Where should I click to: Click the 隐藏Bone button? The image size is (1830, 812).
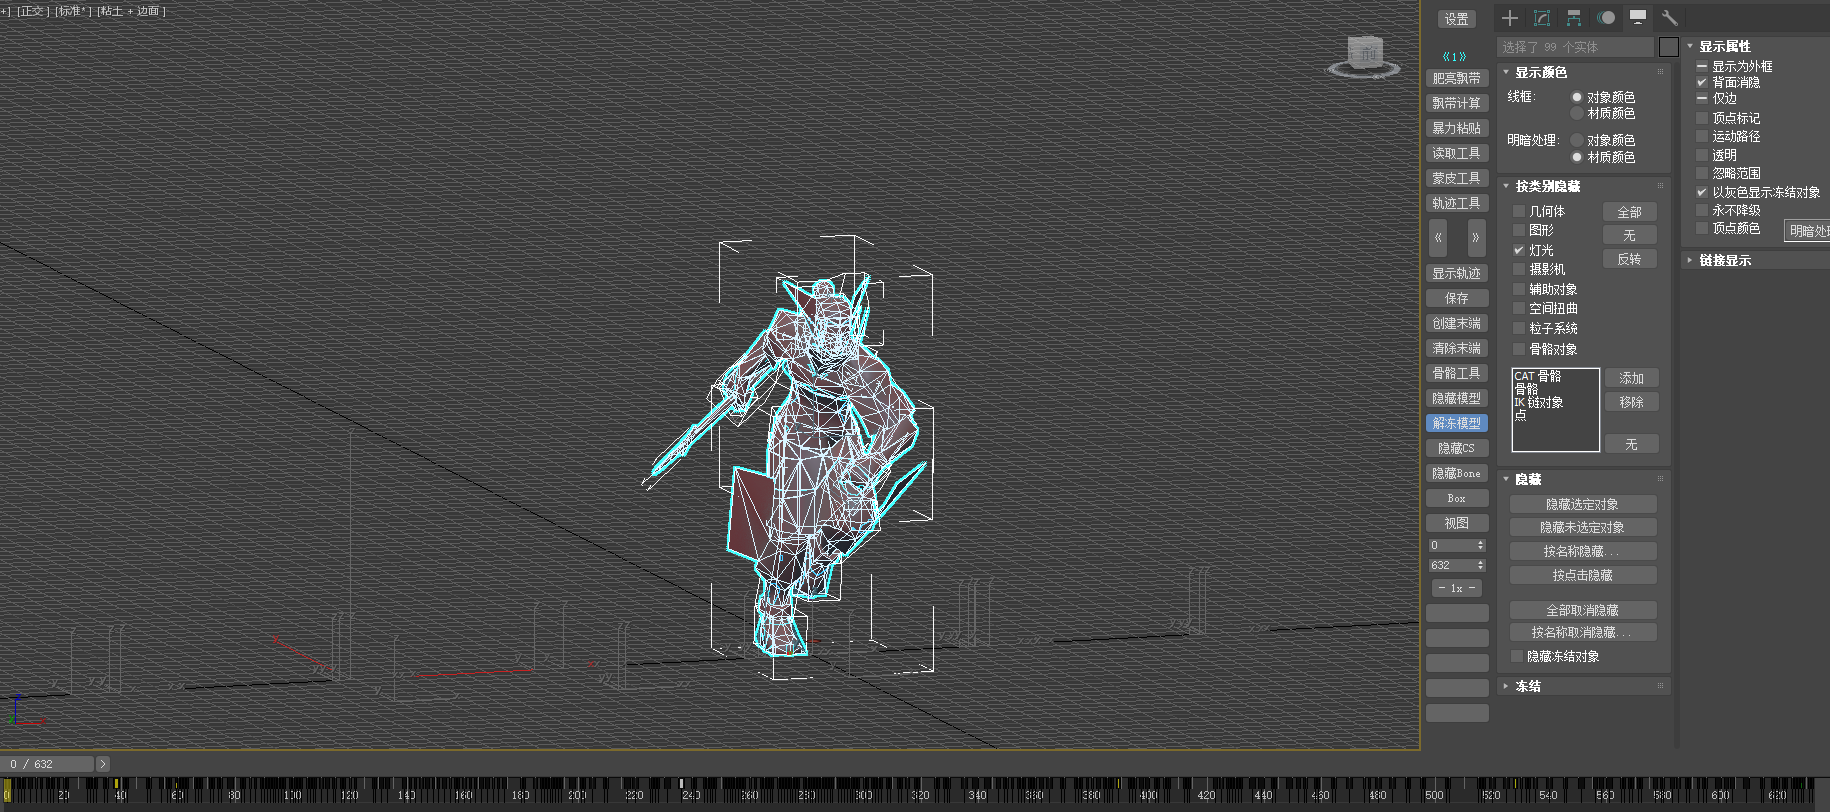1457,473
